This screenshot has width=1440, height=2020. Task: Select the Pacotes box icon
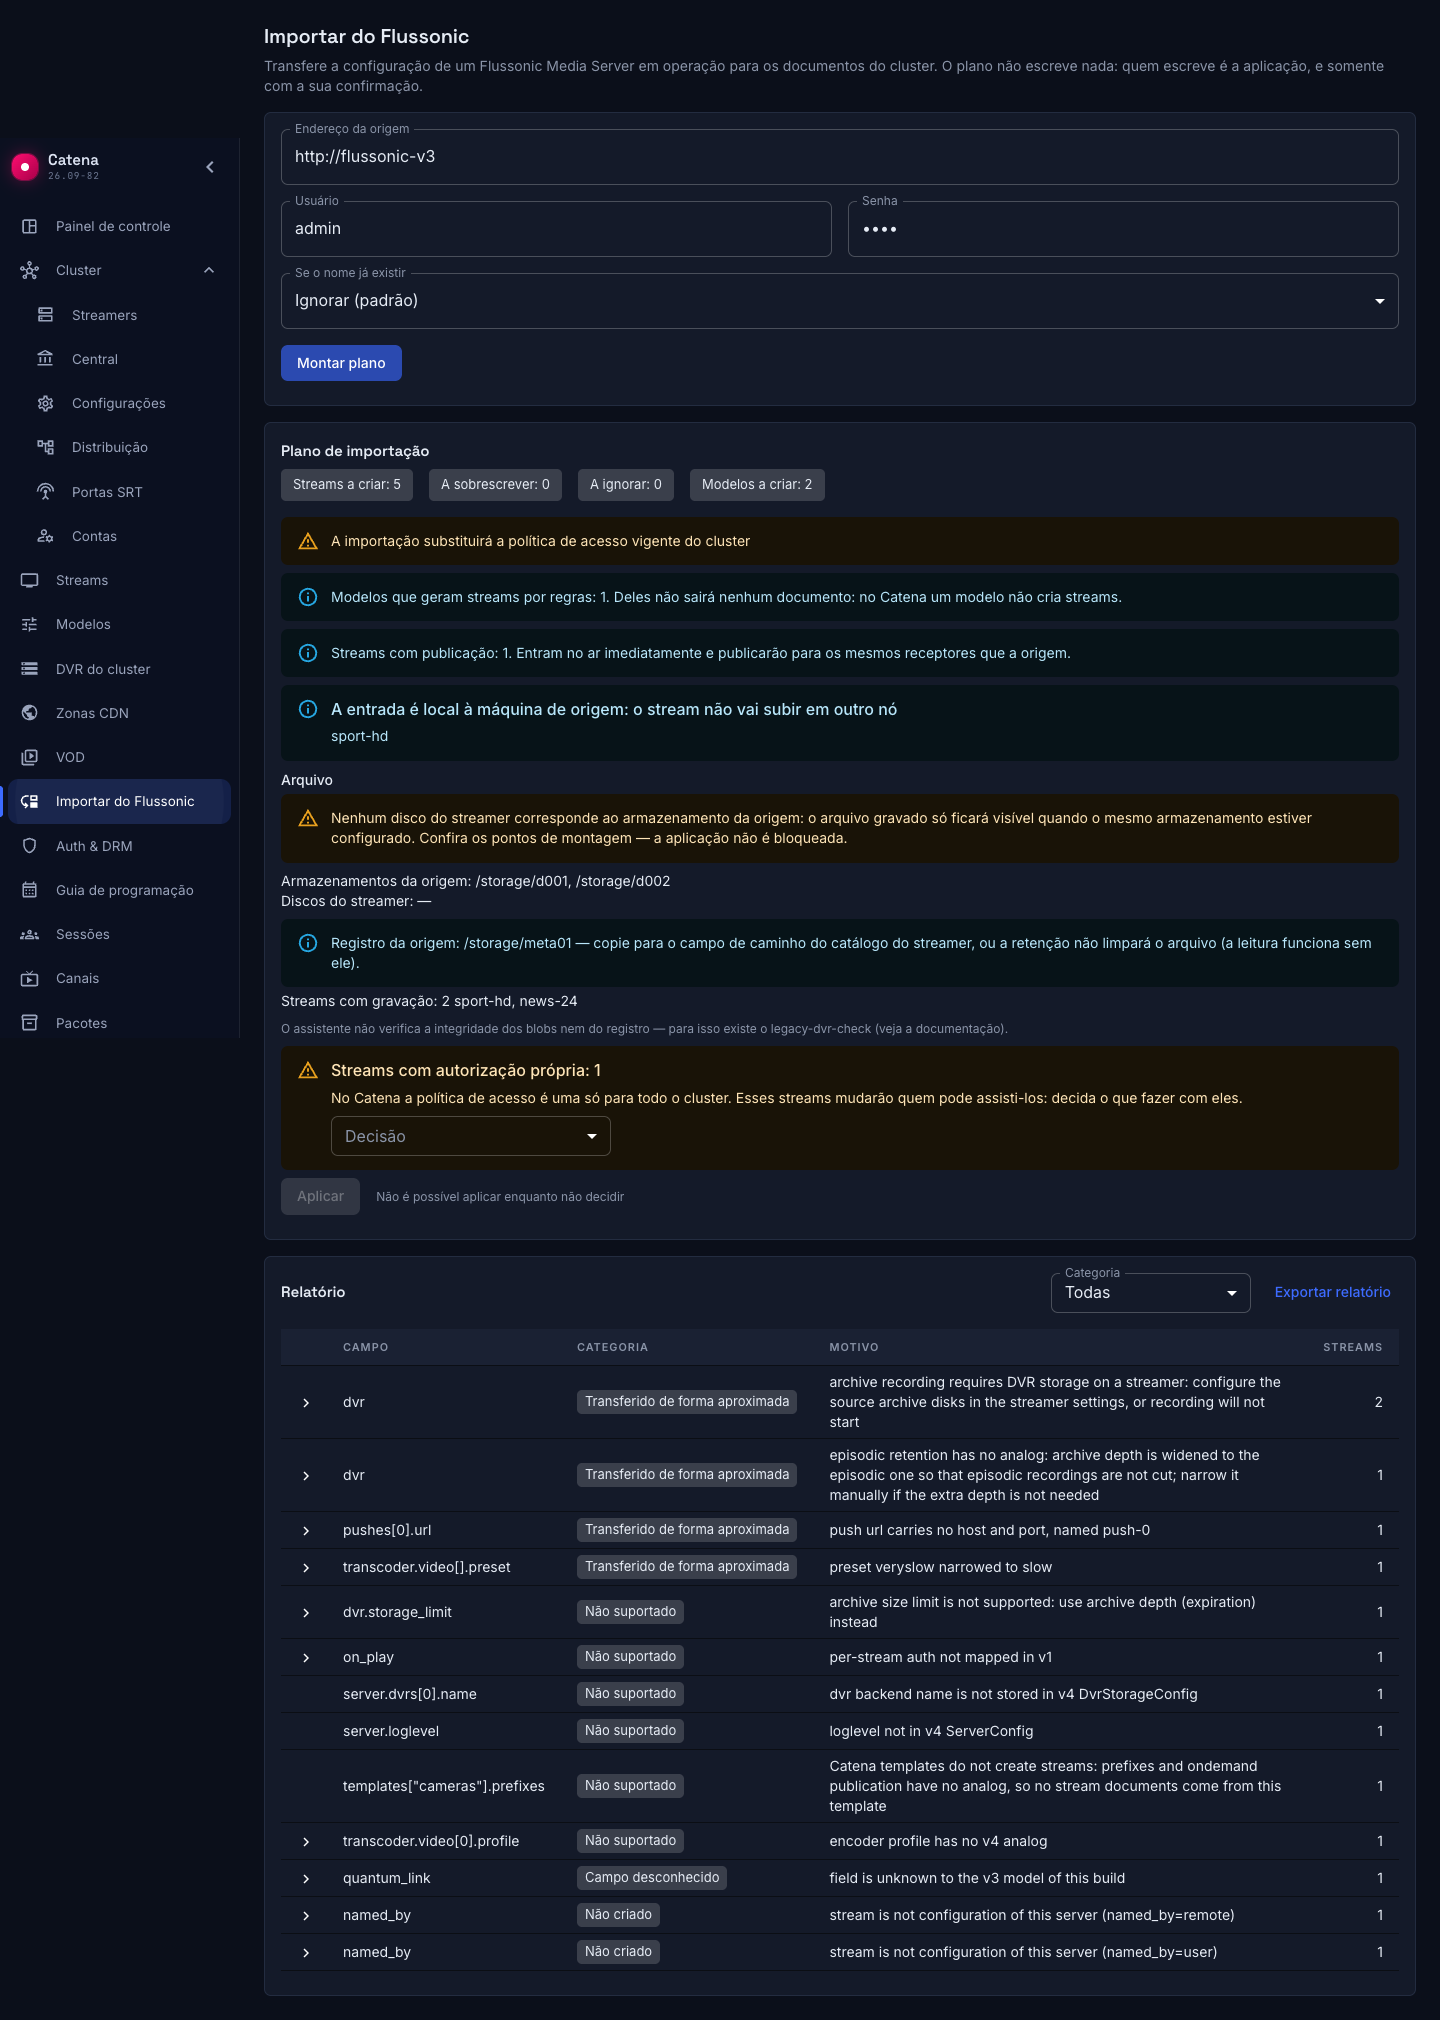(30, 1023)
